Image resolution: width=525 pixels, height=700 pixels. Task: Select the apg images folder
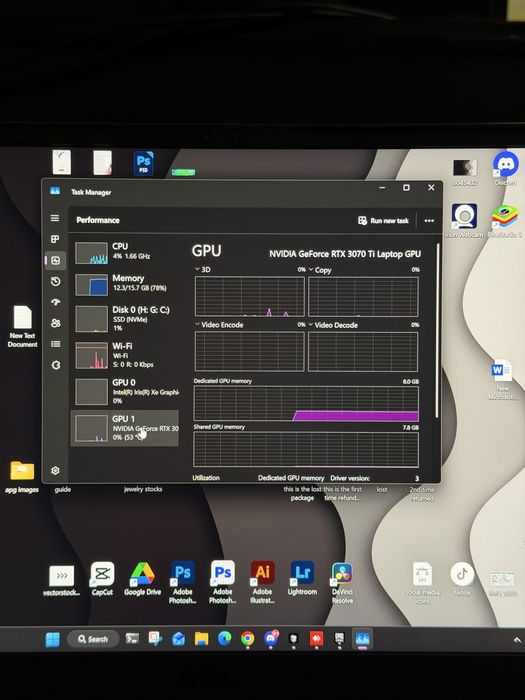point(22,477)
